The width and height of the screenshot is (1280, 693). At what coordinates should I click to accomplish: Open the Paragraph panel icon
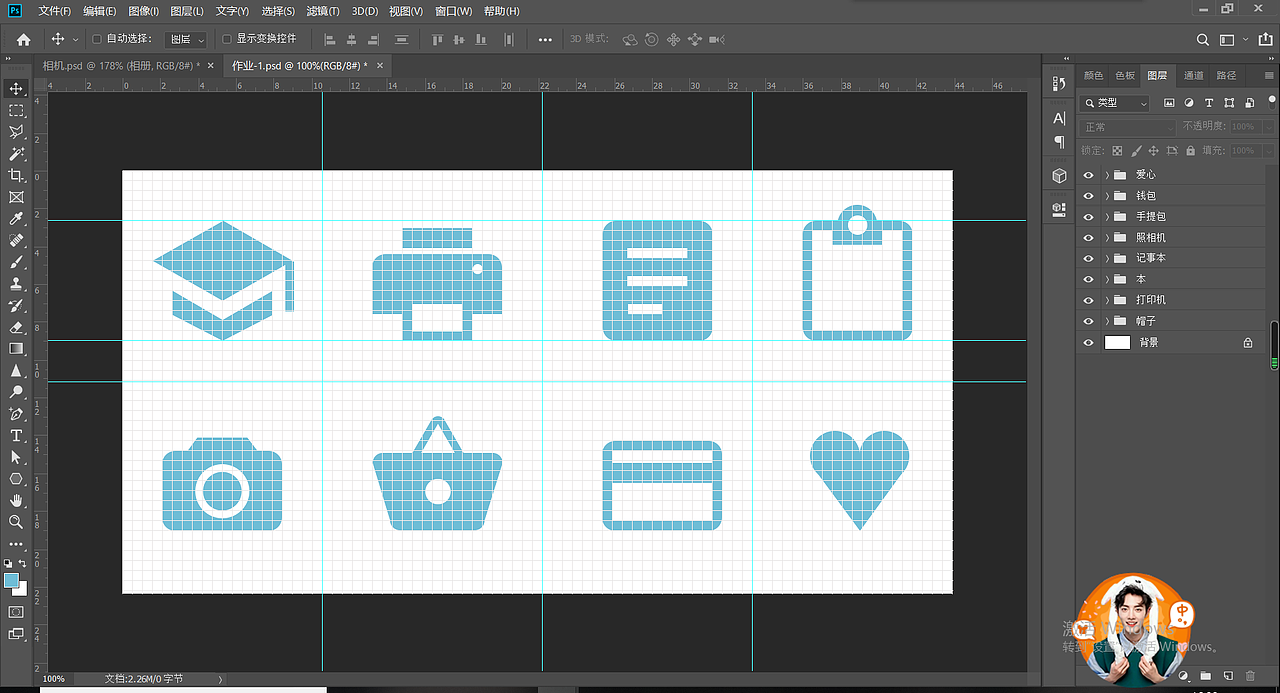point(1059,142)
